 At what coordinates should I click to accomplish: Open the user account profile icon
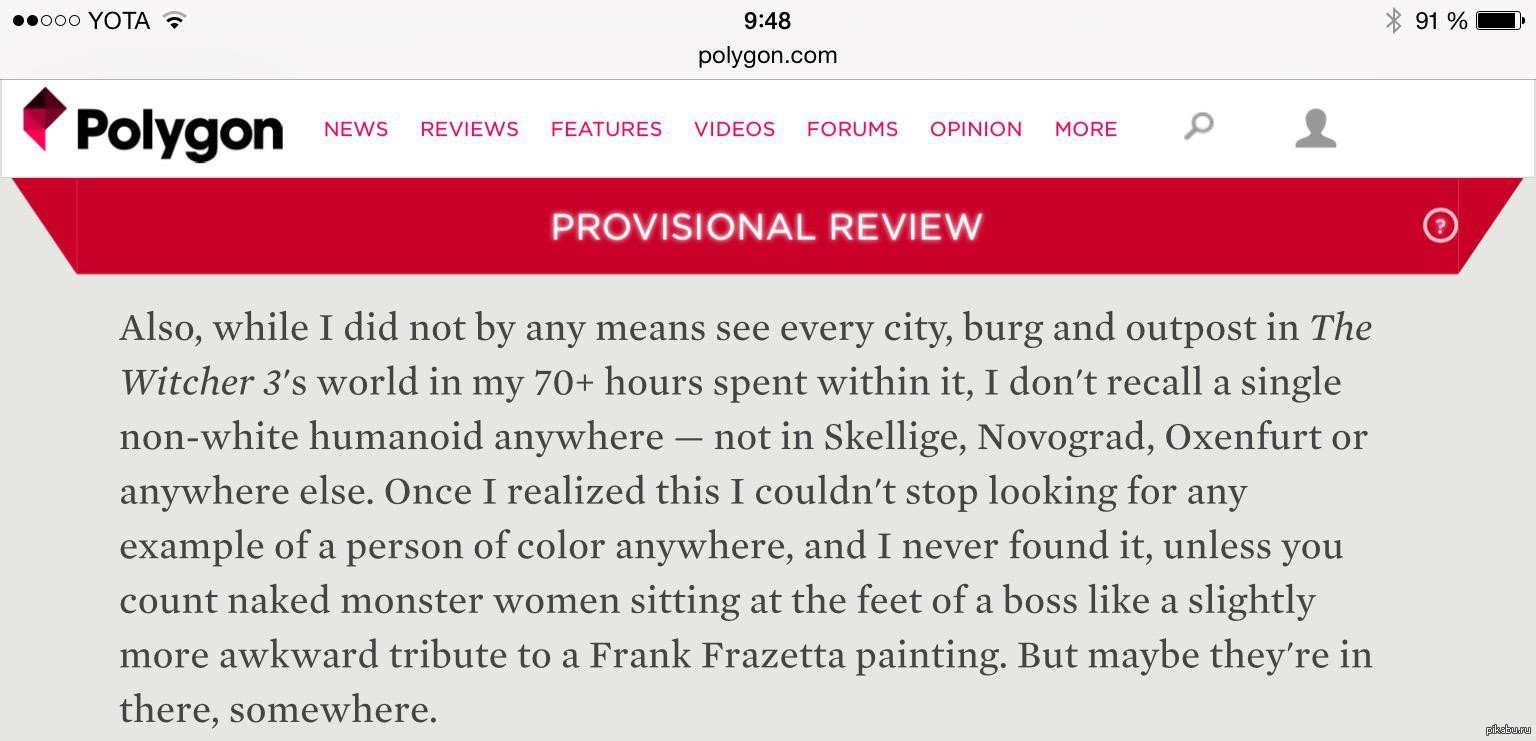(x=1315, y=129)
